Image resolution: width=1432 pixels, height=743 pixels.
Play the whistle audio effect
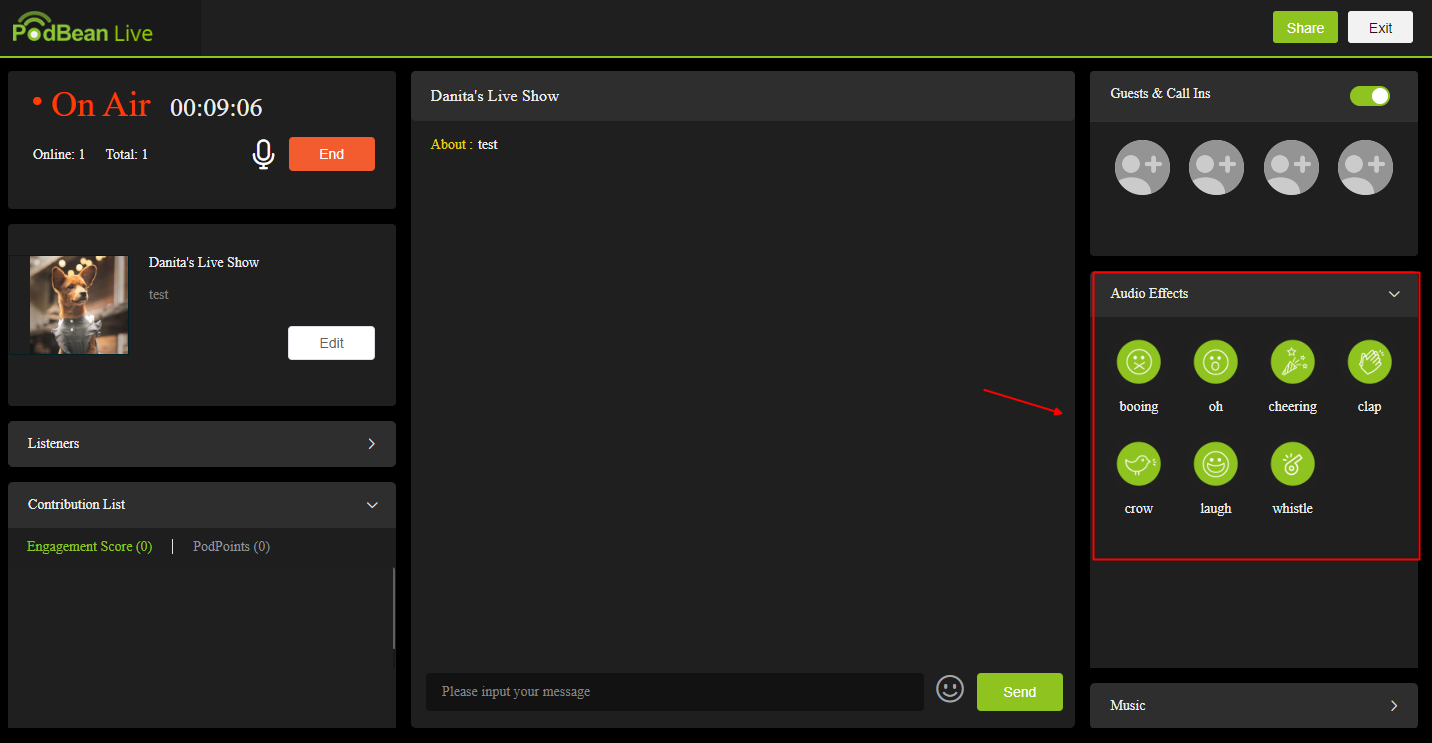click(1292, 463)
